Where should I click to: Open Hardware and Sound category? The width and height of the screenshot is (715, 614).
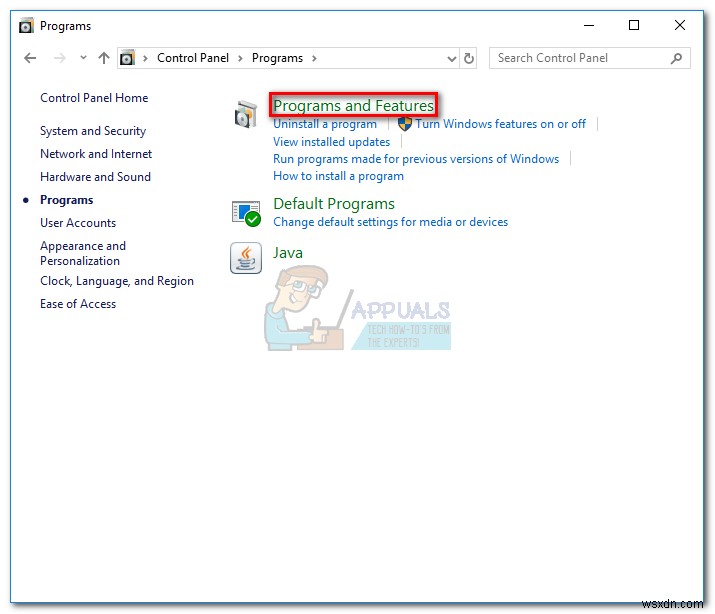[95, 176]
